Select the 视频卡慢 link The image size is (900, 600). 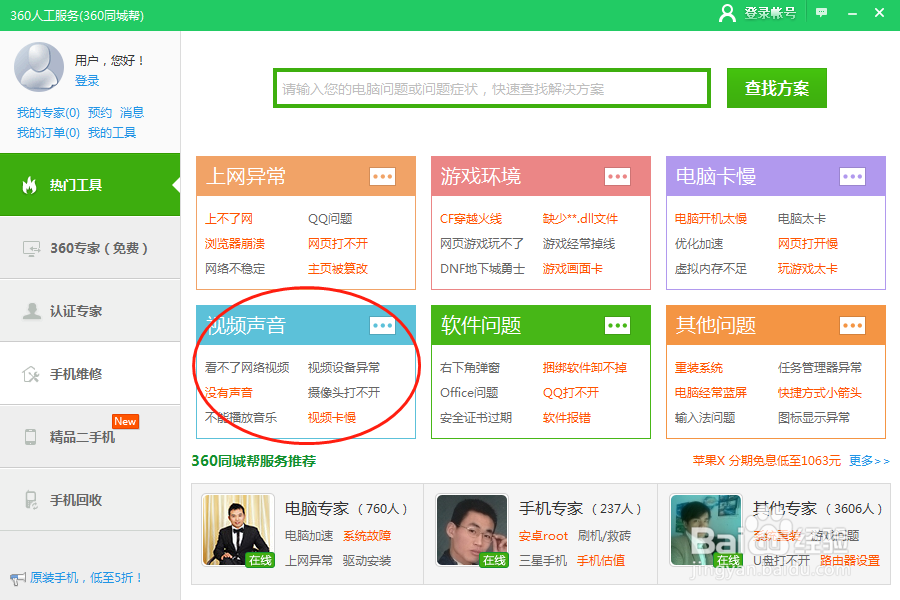pos(332,417)
